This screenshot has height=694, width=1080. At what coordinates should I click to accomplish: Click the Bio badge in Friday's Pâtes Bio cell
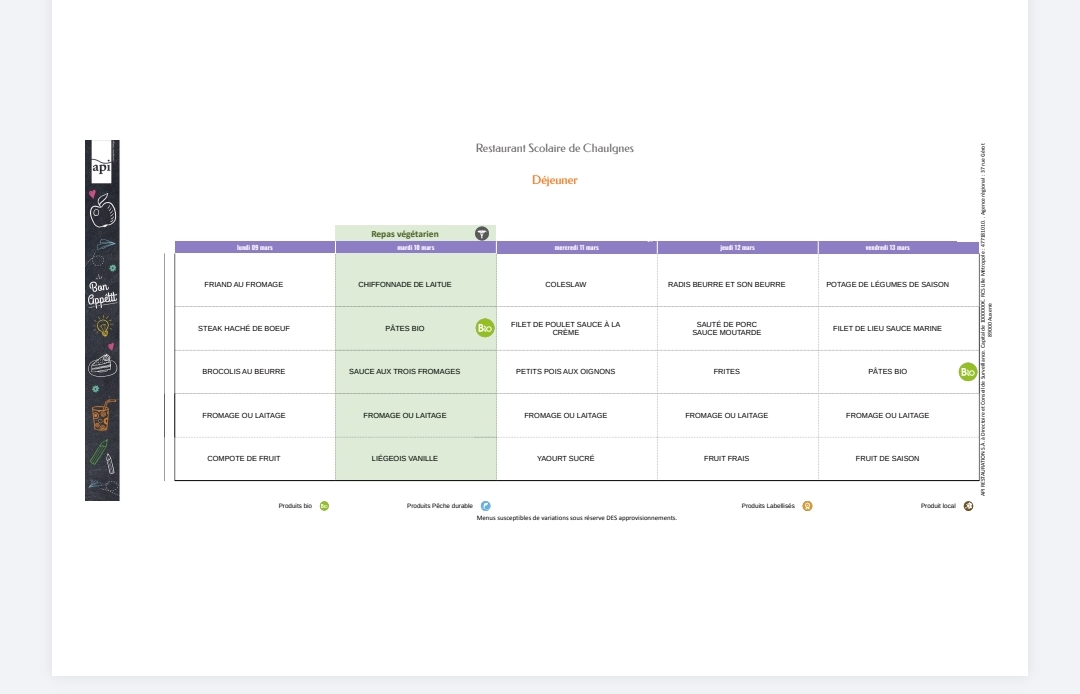pos(968,372)
